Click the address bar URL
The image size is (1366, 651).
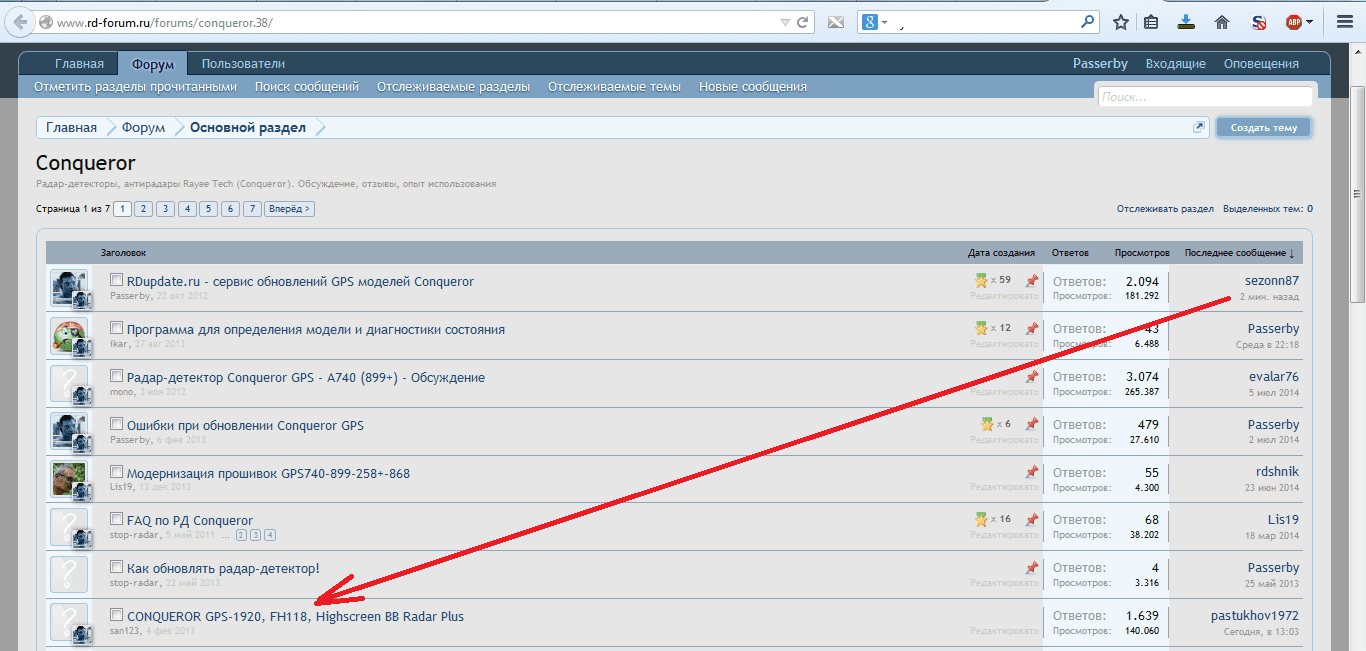point(164,21)
